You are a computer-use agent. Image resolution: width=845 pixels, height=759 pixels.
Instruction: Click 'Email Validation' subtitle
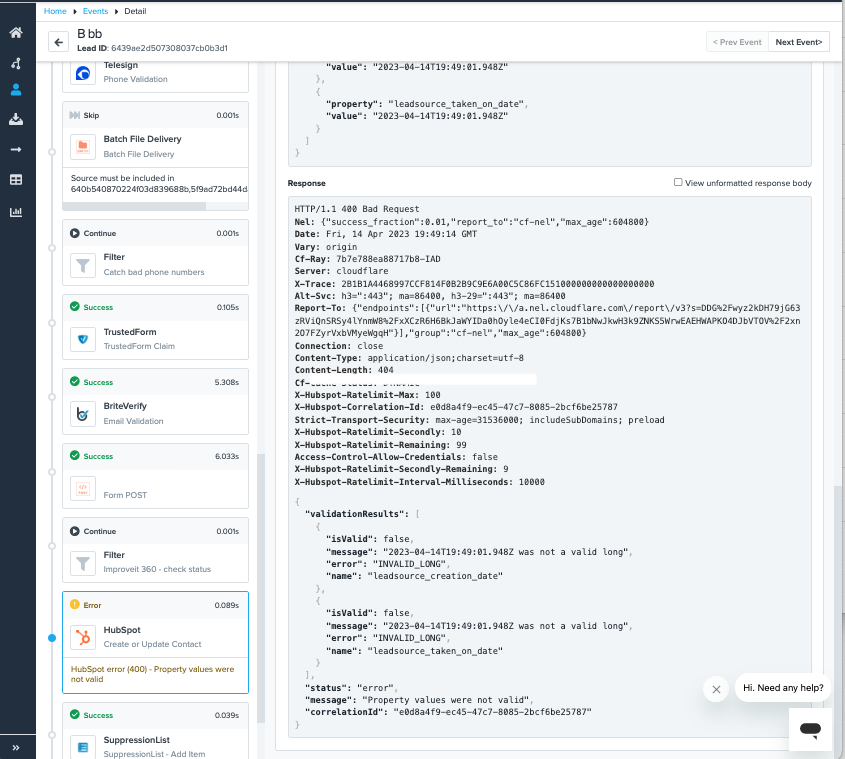pos(133,421)
